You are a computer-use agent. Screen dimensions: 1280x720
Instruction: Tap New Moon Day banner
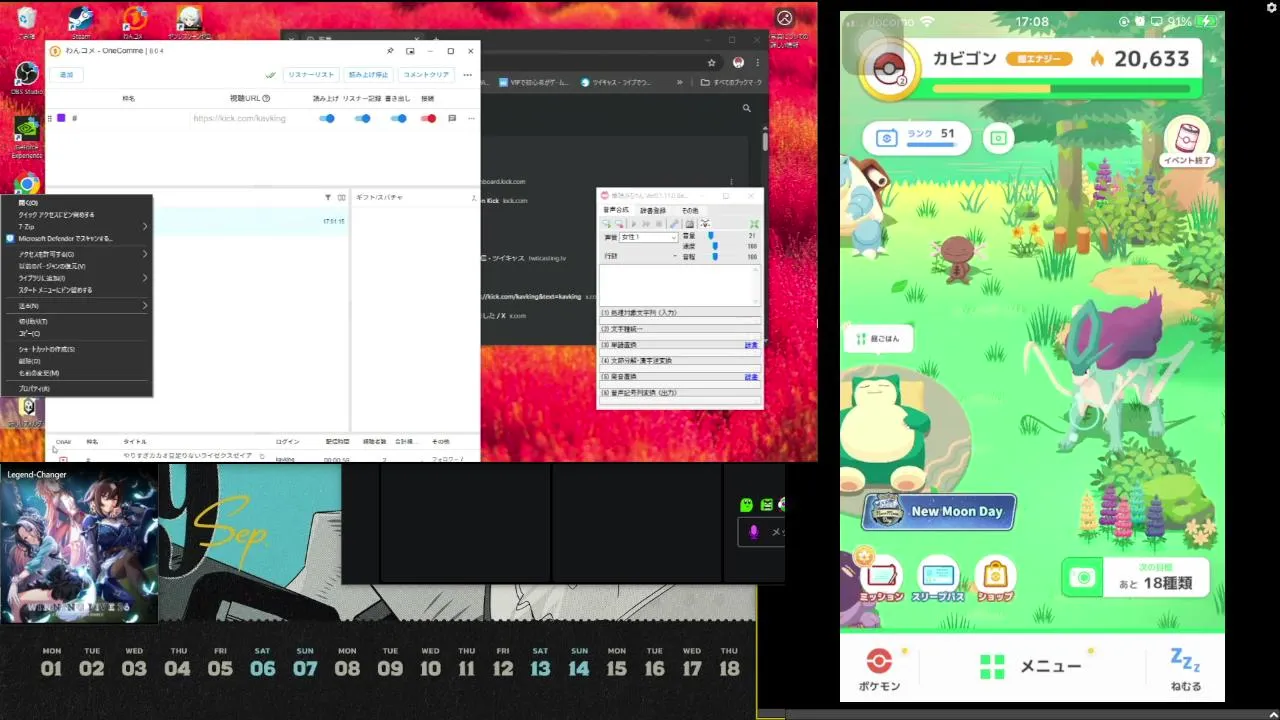tap(939, 511)
